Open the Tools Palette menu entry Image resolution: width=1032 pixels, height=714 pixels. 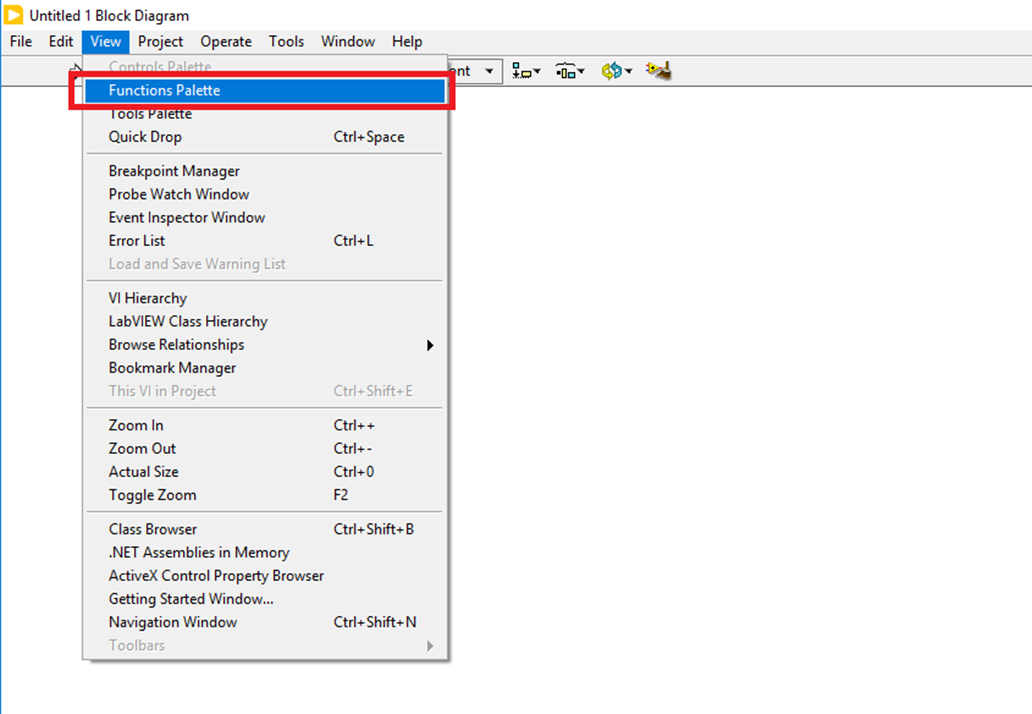click(x=150, y=114)
